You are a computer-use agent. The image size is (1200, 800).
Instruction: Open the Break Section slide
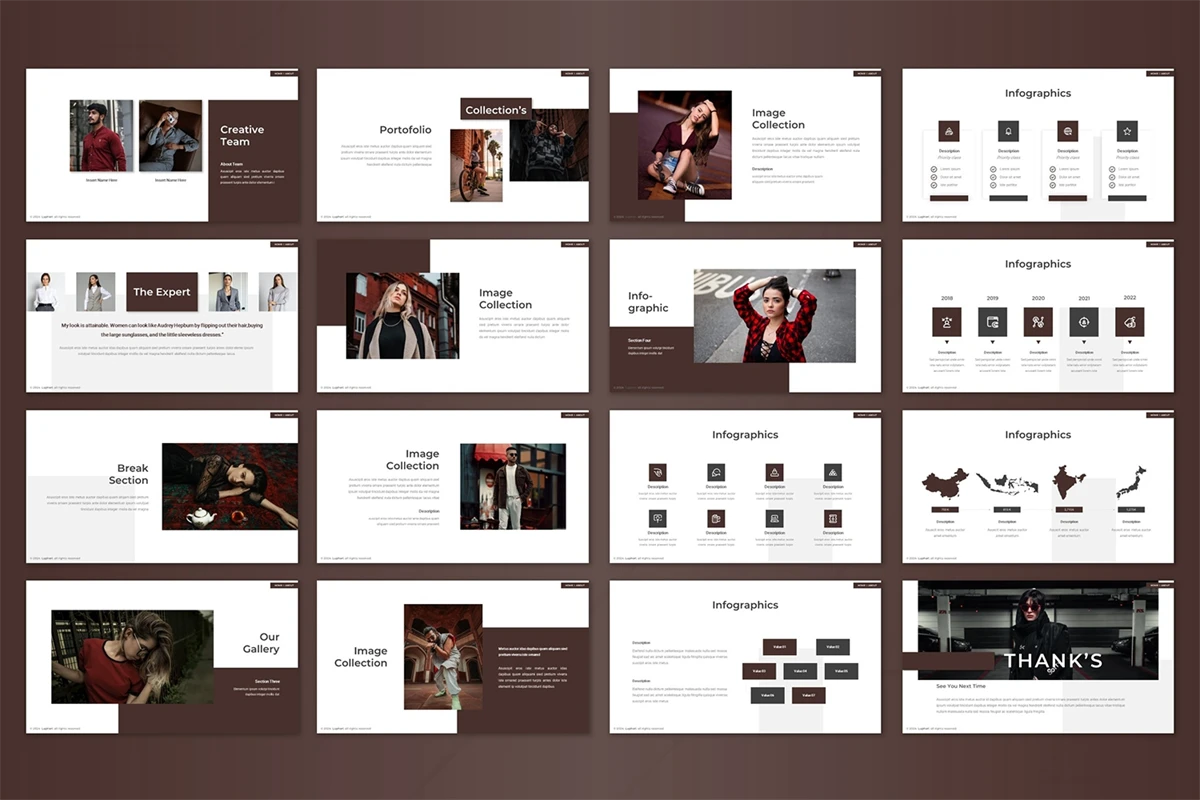162,487
